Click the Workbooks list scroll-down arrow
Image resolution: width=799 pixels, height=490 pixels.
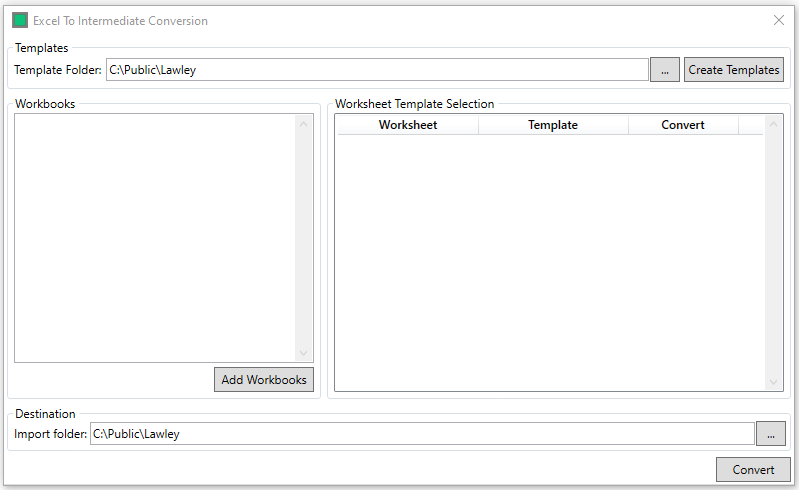pos(304,353)
